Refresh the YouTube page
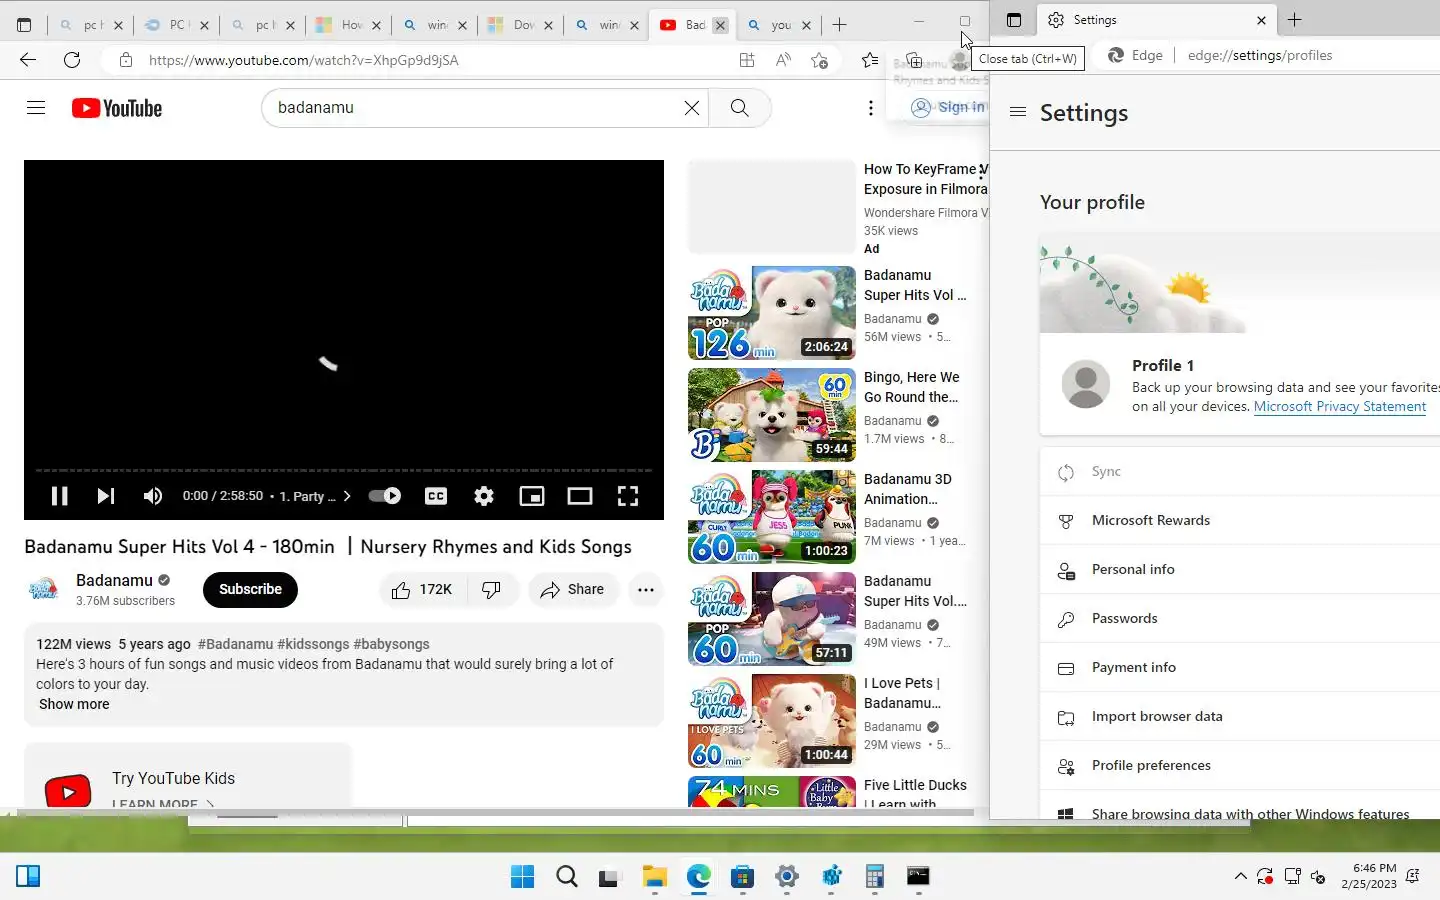 tap(72, 60)
